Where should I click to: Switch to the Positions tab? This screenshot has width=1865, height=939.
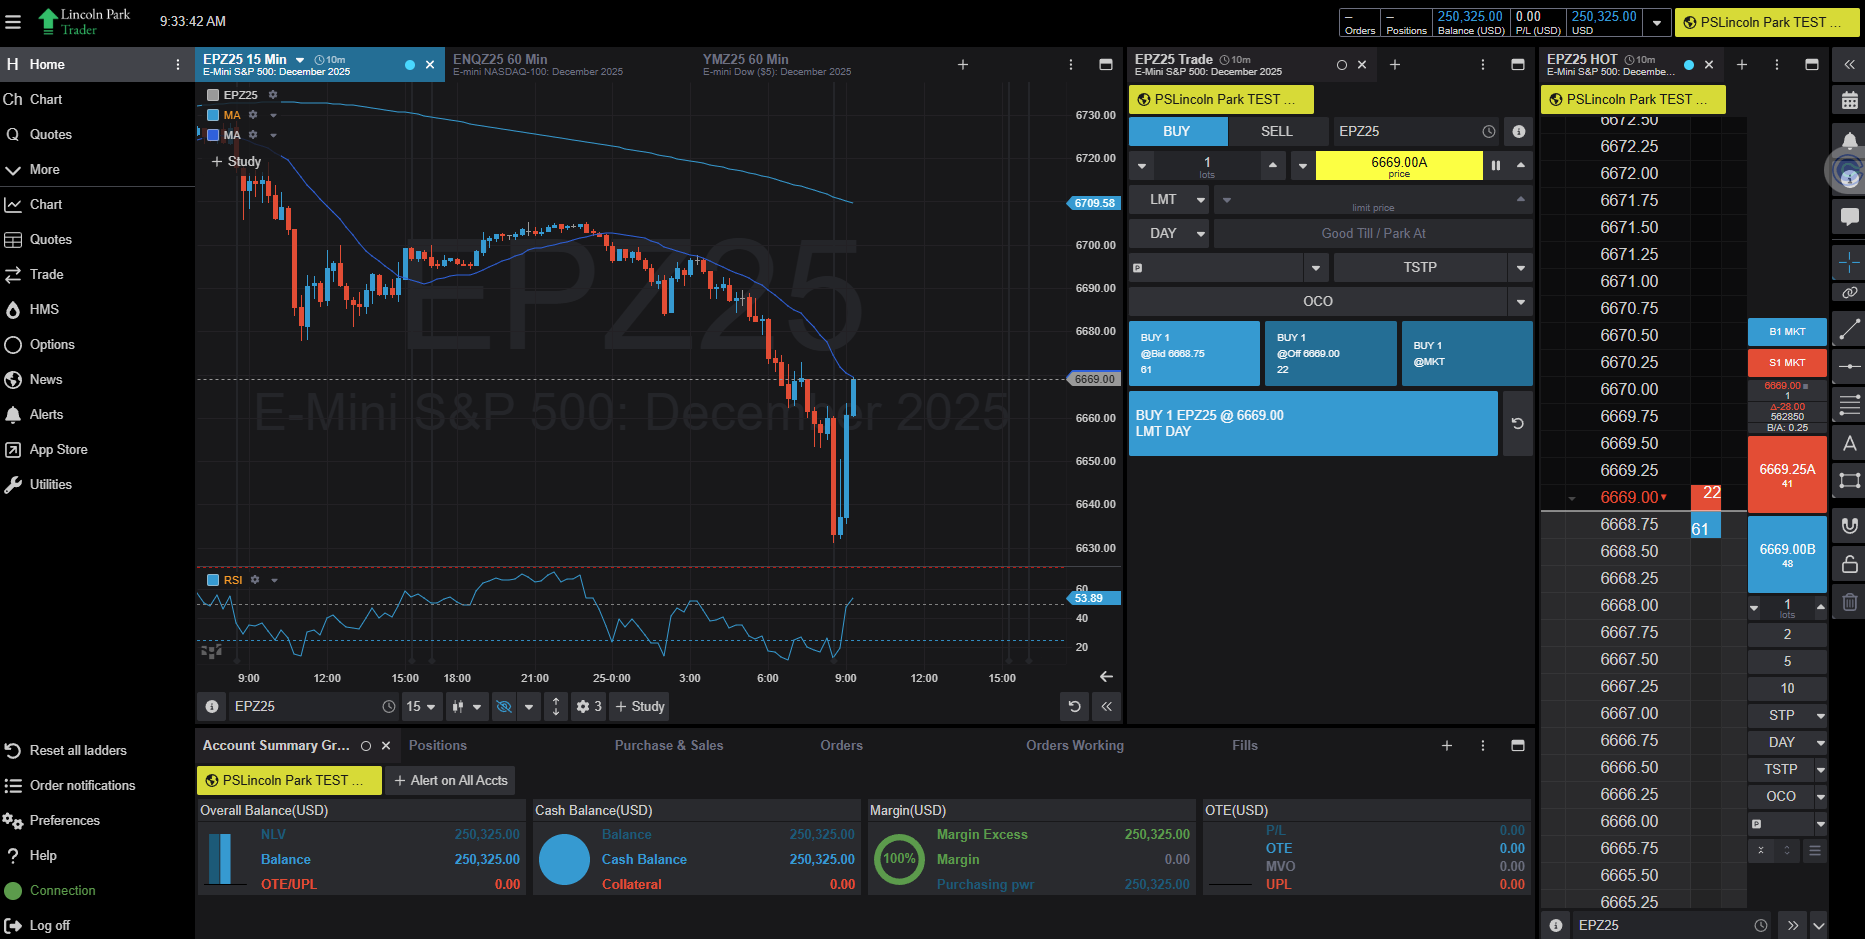(x=437, y=746)
